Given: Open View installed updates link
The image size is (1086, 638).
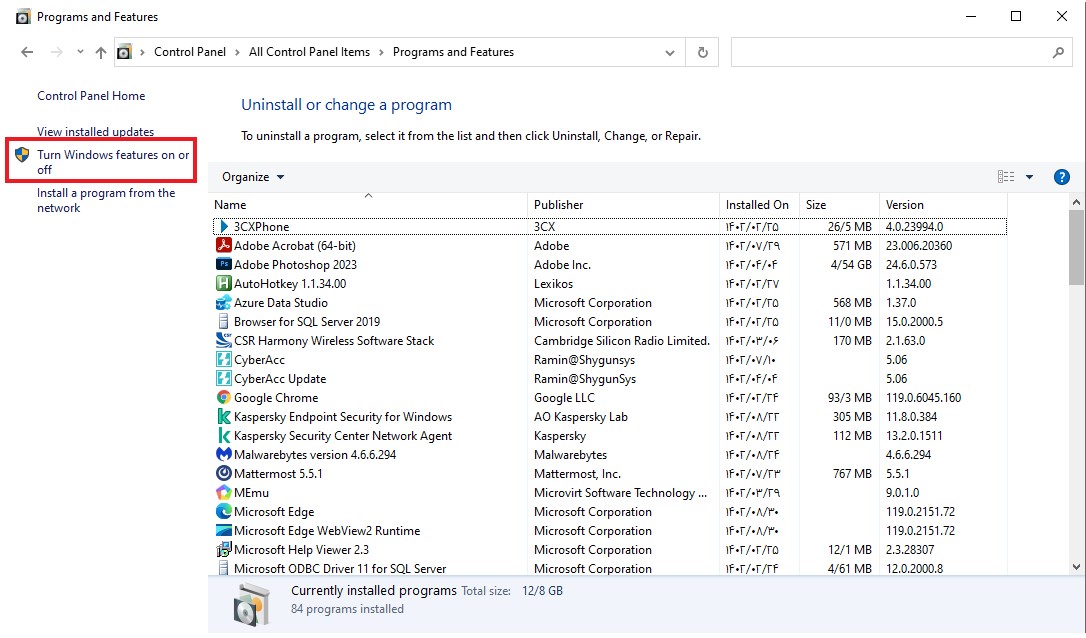Looking at the screenshot, I should point(96,132).
